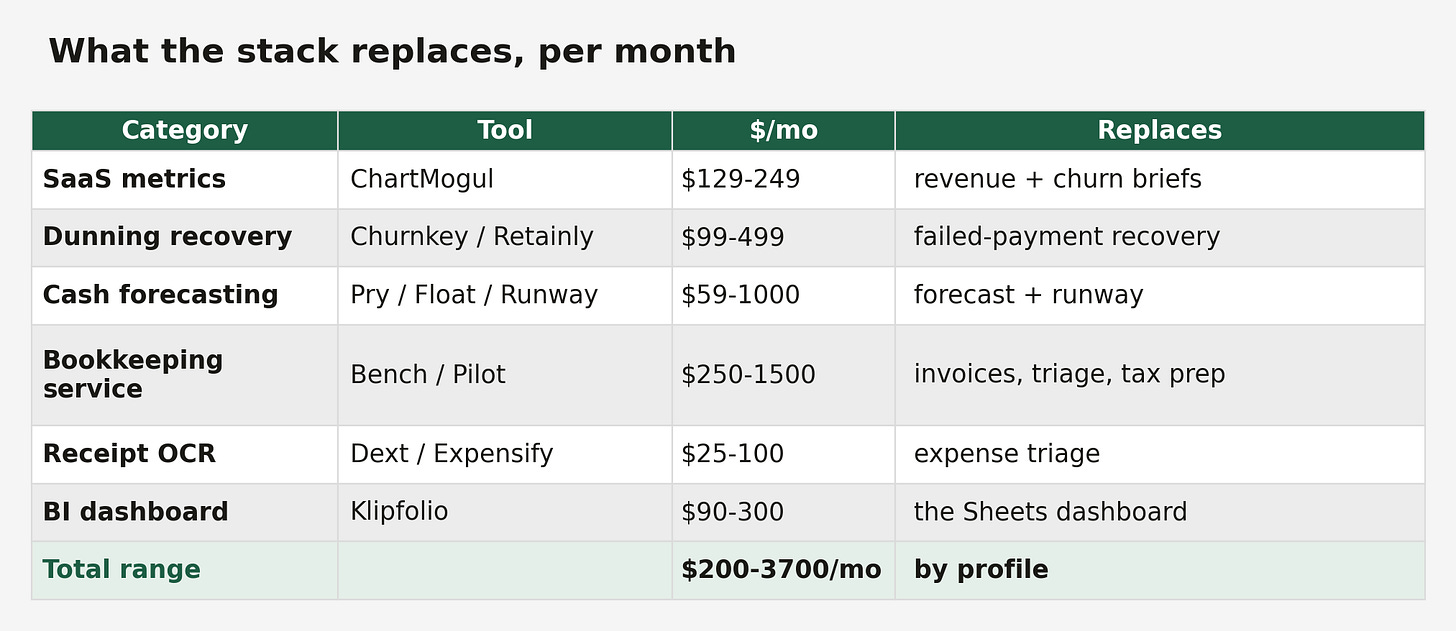
Task: Click the Dunning recovery category cell
Action: [x=185, y=237]
